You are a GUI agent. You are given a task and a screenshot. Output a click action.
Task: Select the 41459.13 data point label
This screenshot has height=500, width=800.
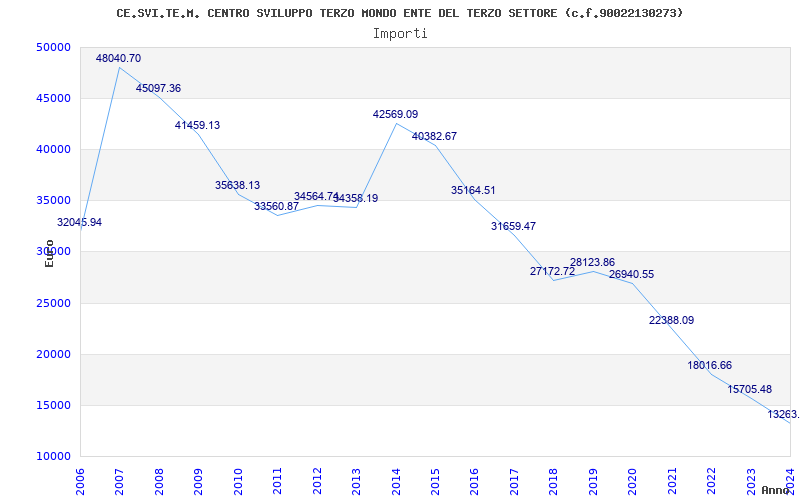pyautogui.click(x=197, y=126)
